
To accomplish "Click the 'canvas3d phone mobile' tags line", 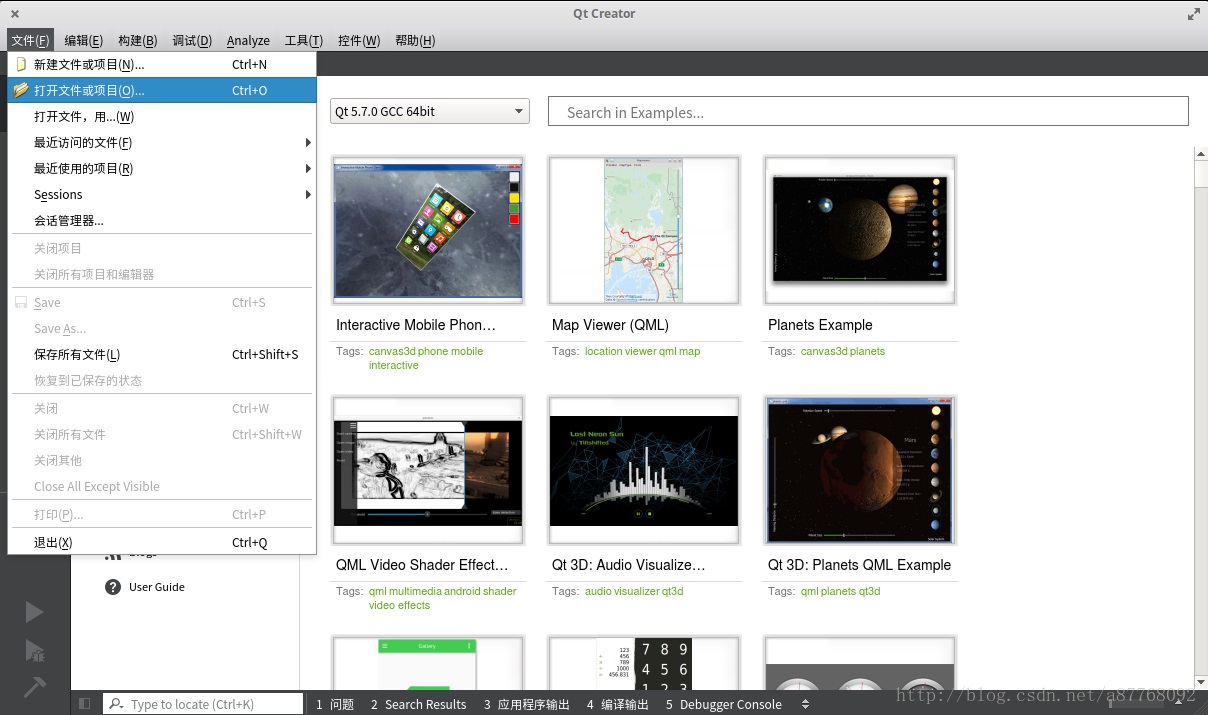I will 426,351.
